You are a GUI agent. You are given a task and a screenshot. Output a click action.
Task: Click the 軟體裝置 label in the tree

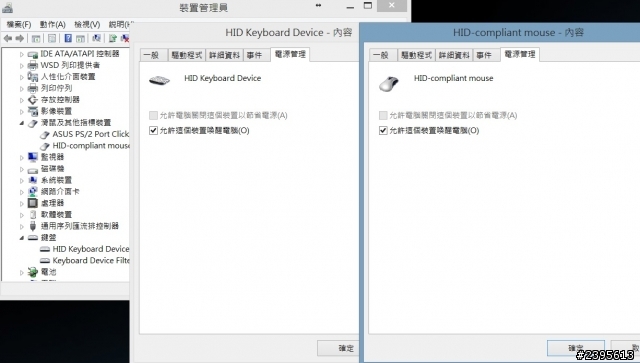point(56,214)
